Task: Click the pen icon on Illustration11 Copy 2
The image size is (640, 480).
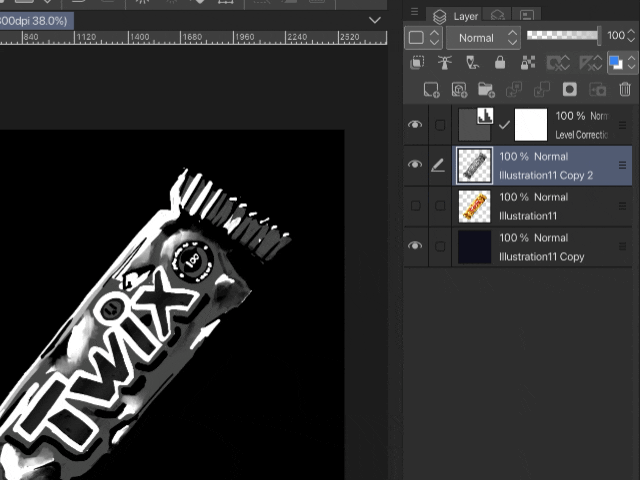Action: [438, 165]
